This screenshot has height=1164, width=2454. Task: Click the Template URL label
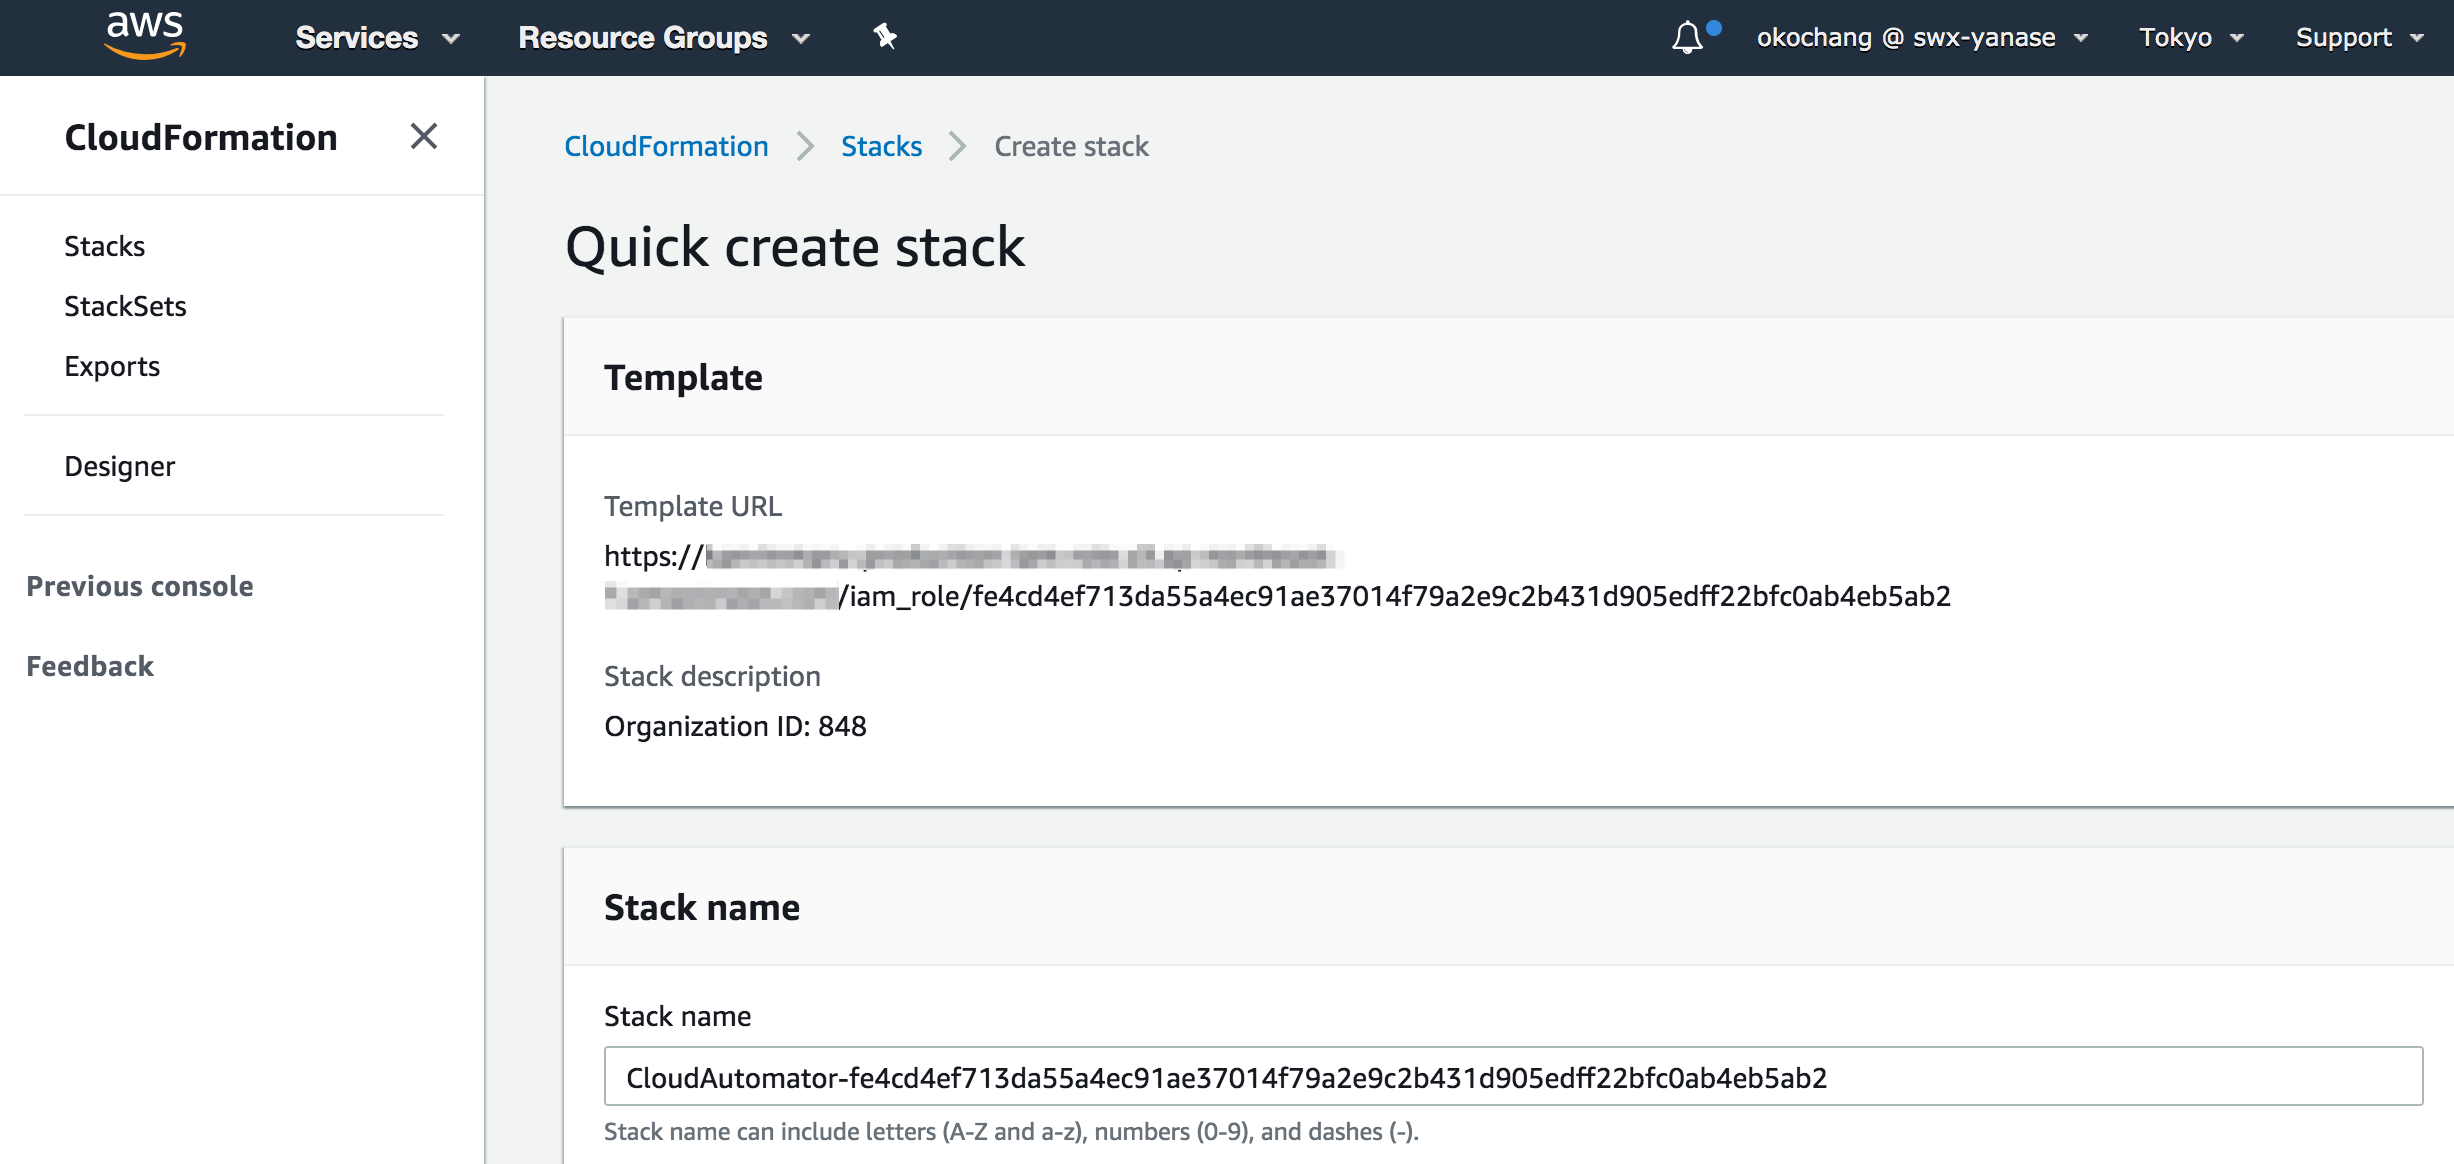coord(693,506)
